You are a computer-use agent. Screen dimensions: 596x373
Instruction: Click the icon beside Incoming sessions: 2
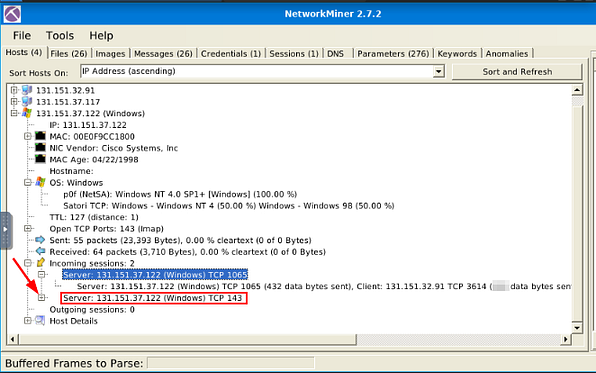coord(40,263)
